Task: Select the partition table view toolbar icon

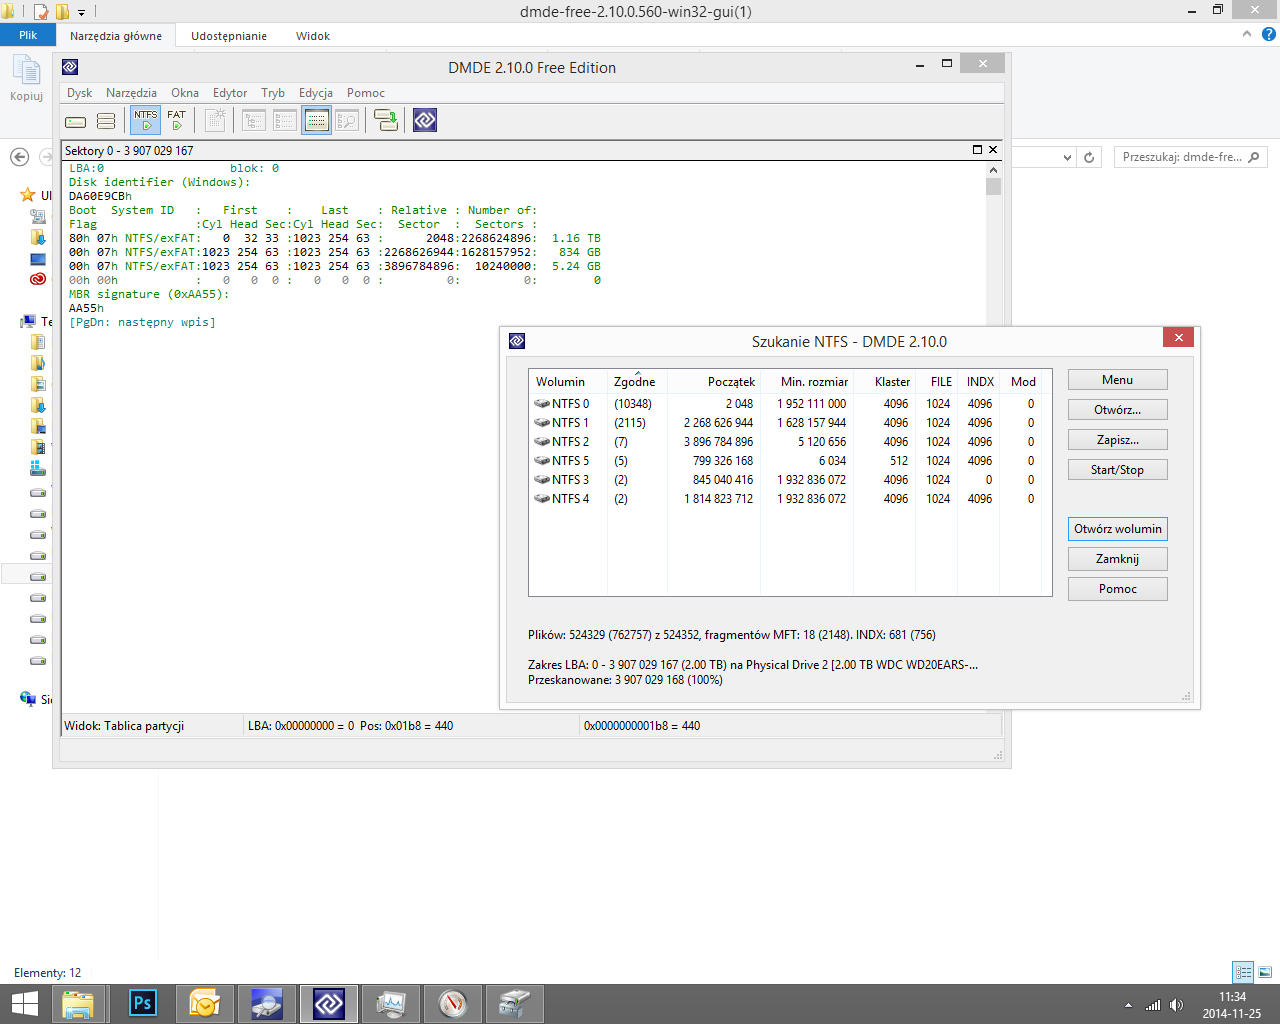Action: pos(317,121)
